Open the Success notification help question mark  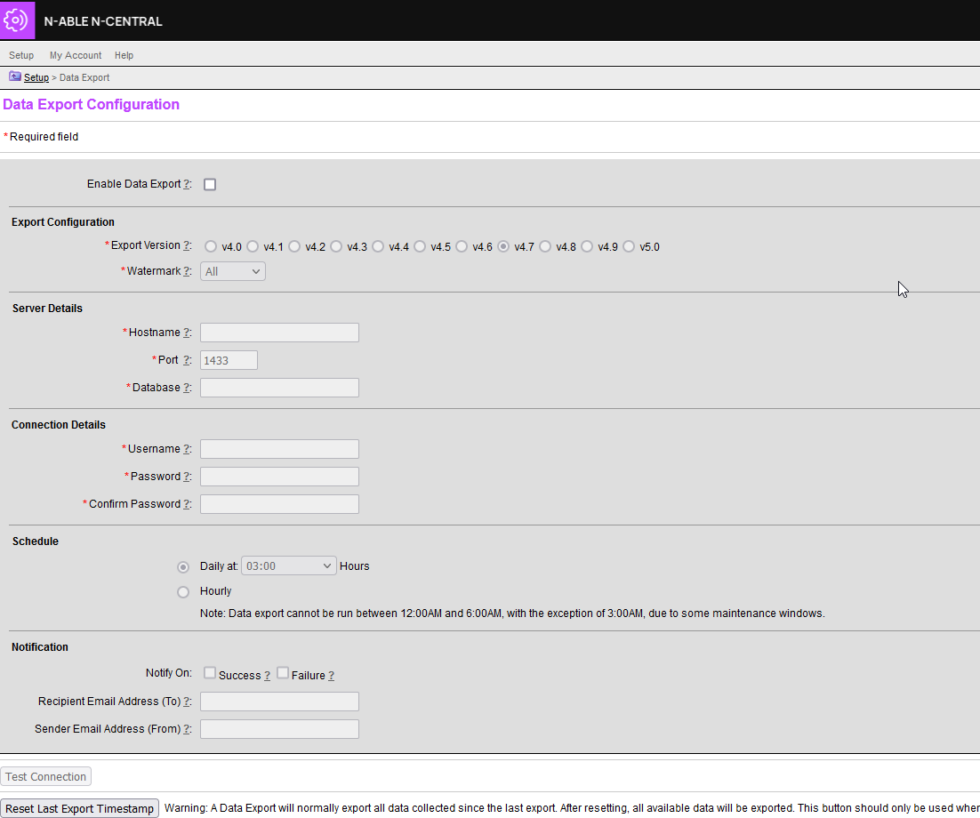[267, 676]
